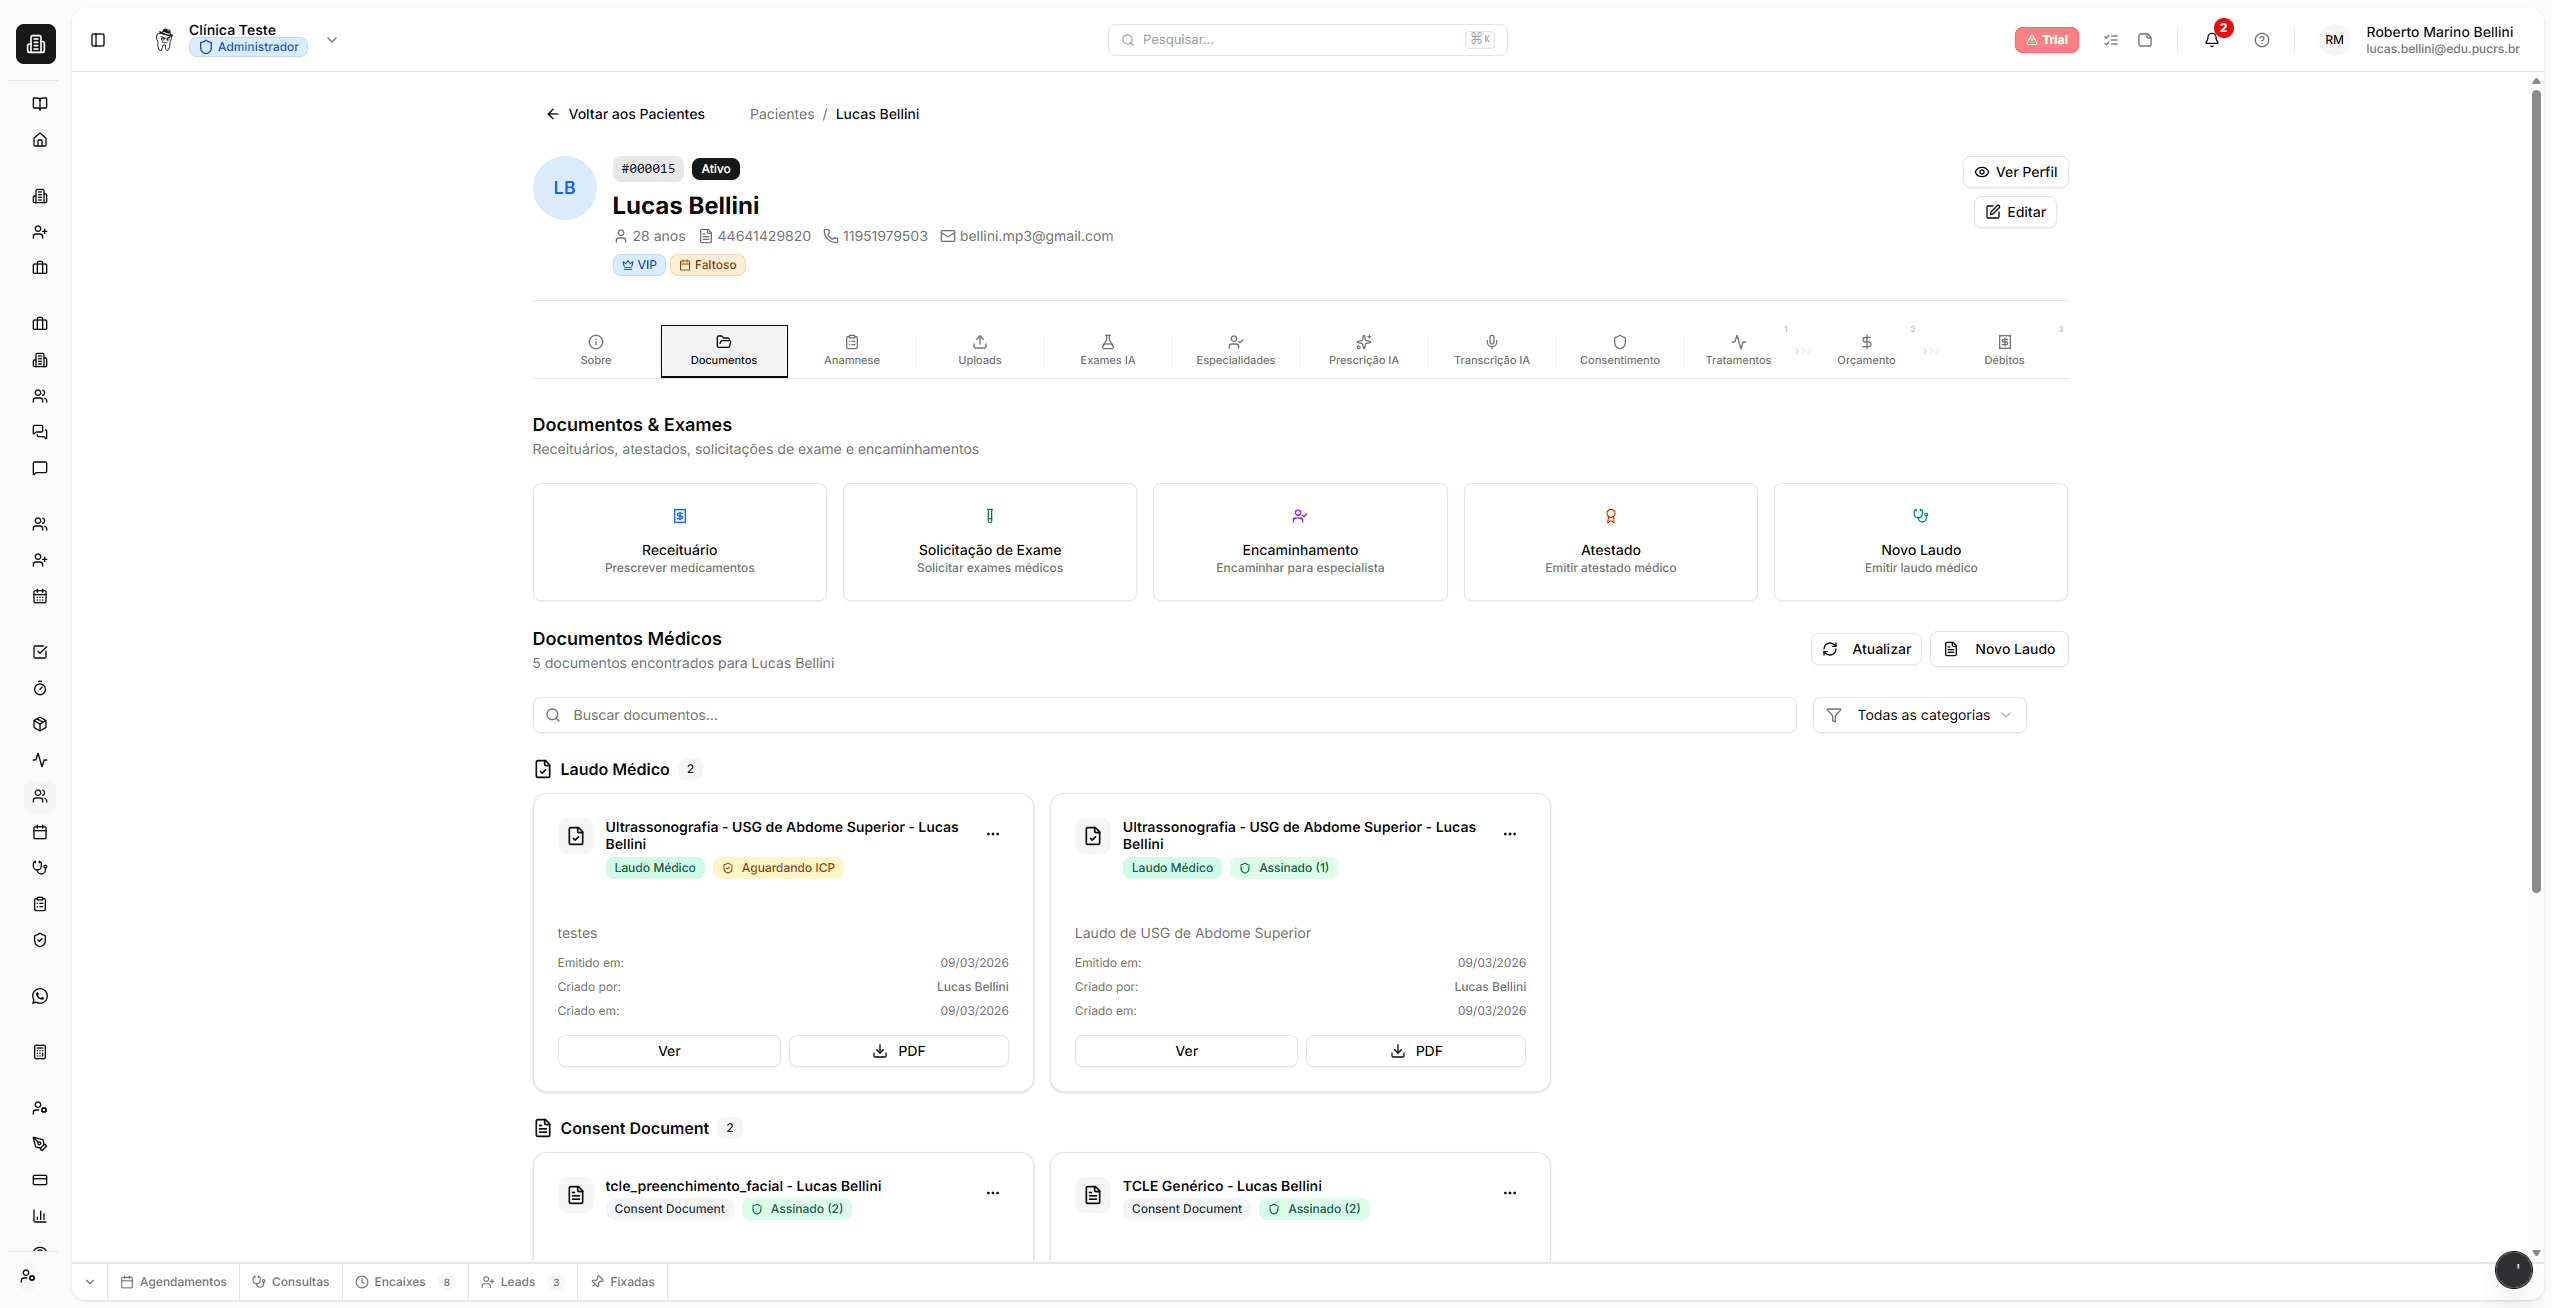Download PDF of the Assinado (1) laudo
Viewport: 2552px width, 1308px height.
[1415, 1051]
